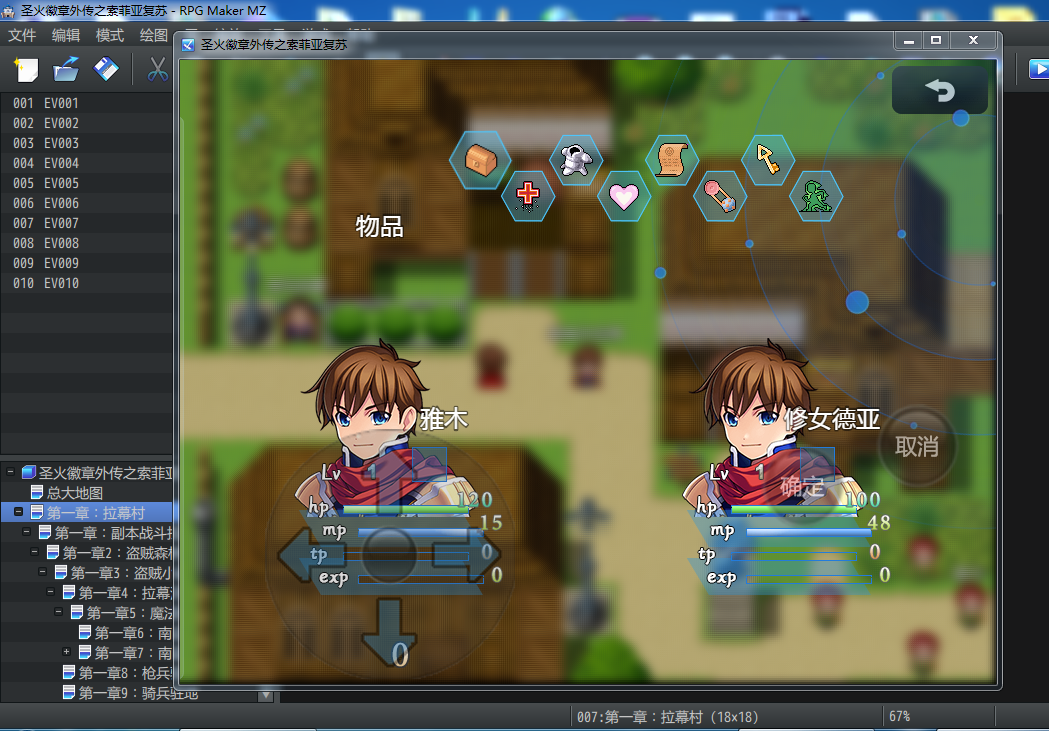The height and width of the screenshot is (731, 1049).
Task: Click the 确定 button
Action: click(802, 487)
